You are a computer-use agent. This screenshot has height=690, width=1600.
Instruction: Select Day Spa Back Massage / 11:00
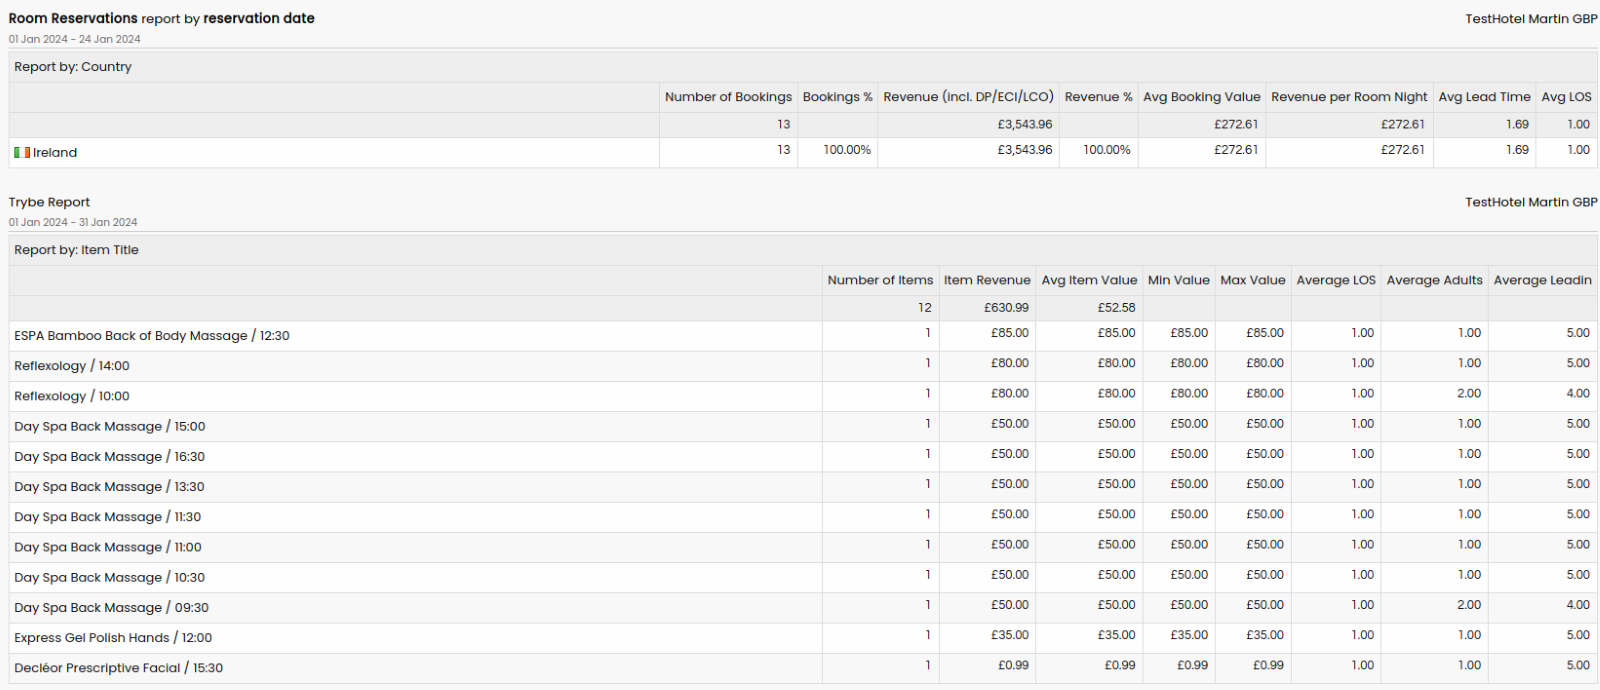click(108, 548)
